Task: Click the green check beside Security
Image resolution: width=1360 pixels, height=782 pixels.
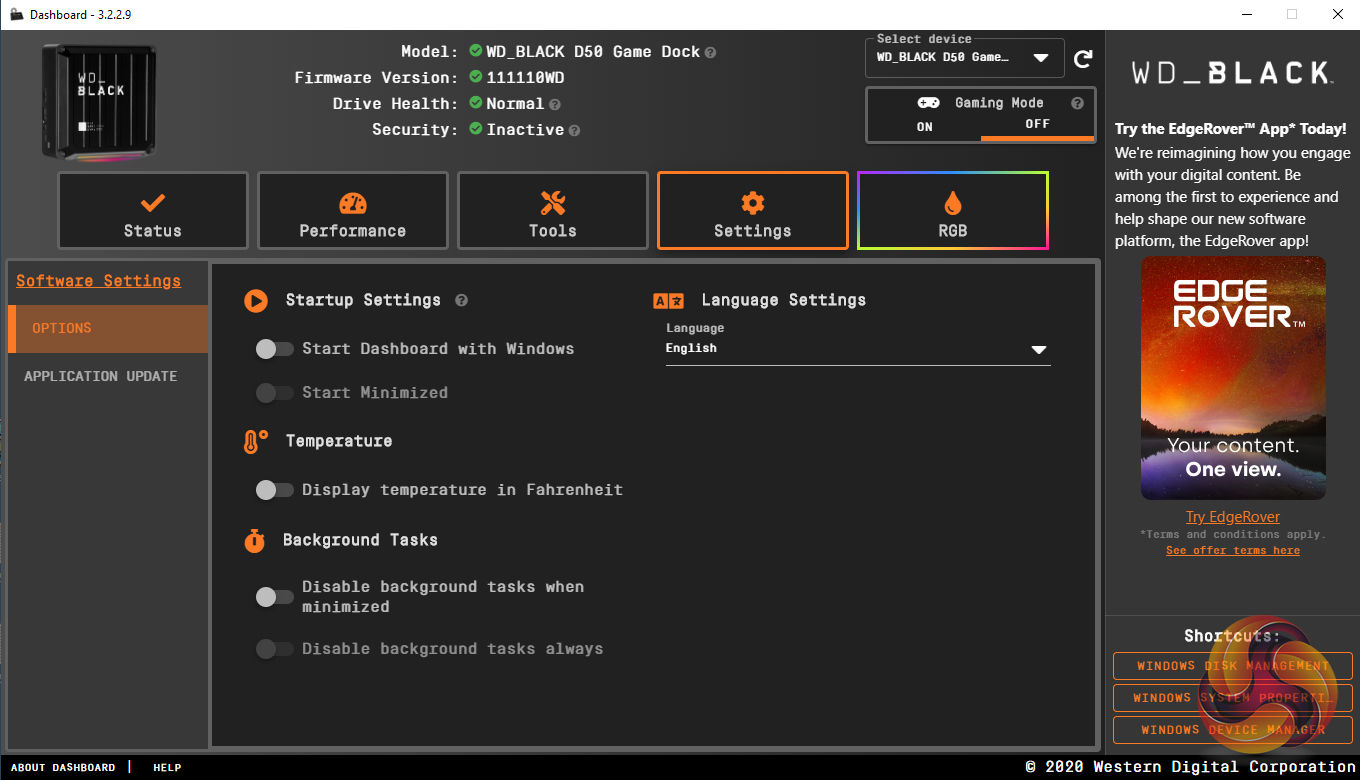Action: (x=476, y=129)
